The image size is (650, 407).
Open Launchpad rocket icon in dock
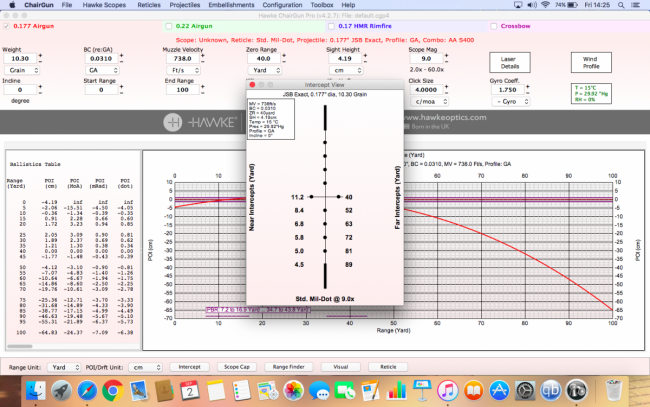[x=61, y=390]
